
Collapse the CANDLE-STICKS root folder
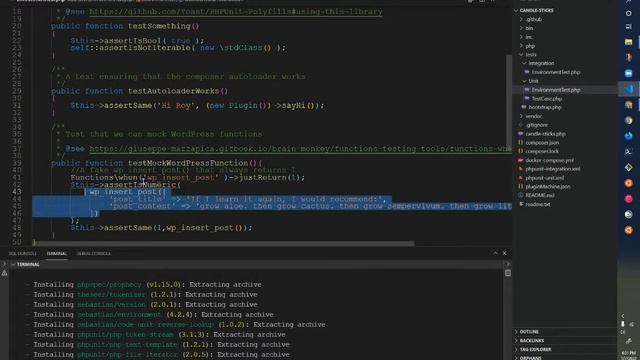point(516,10)
